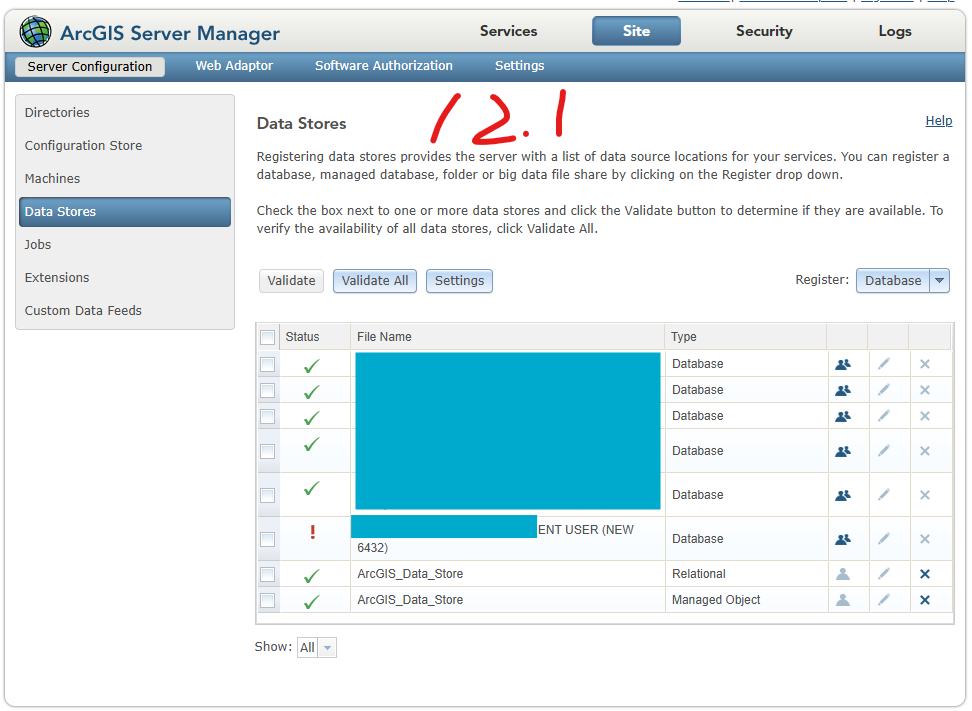
Task: Check the box for Relational ArcGIS_Data_Store row
Action: pos(268,575)
